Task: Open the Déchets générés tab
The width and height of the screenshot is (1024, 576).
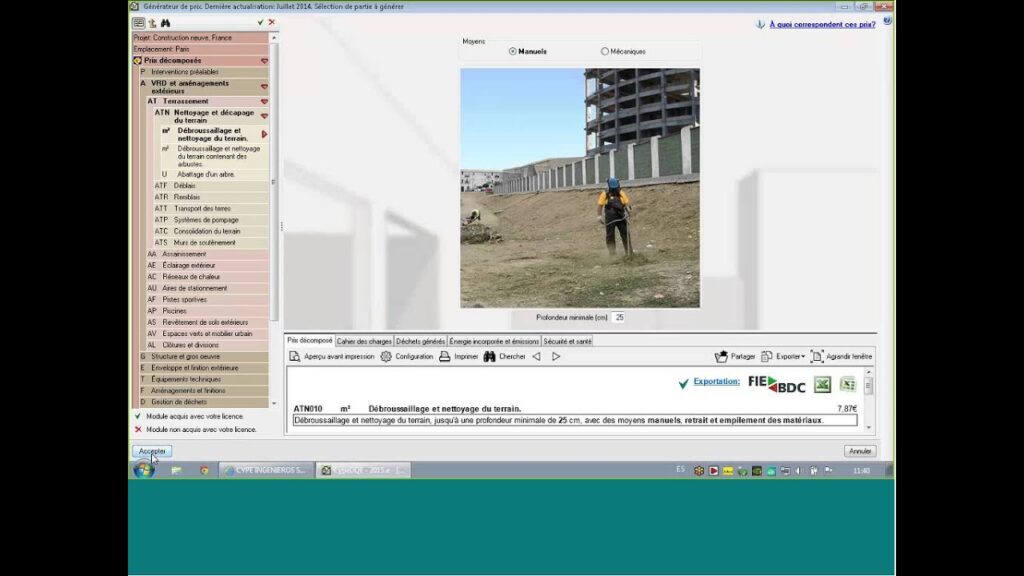Action: pyautogui.click(x=420, y=340)
